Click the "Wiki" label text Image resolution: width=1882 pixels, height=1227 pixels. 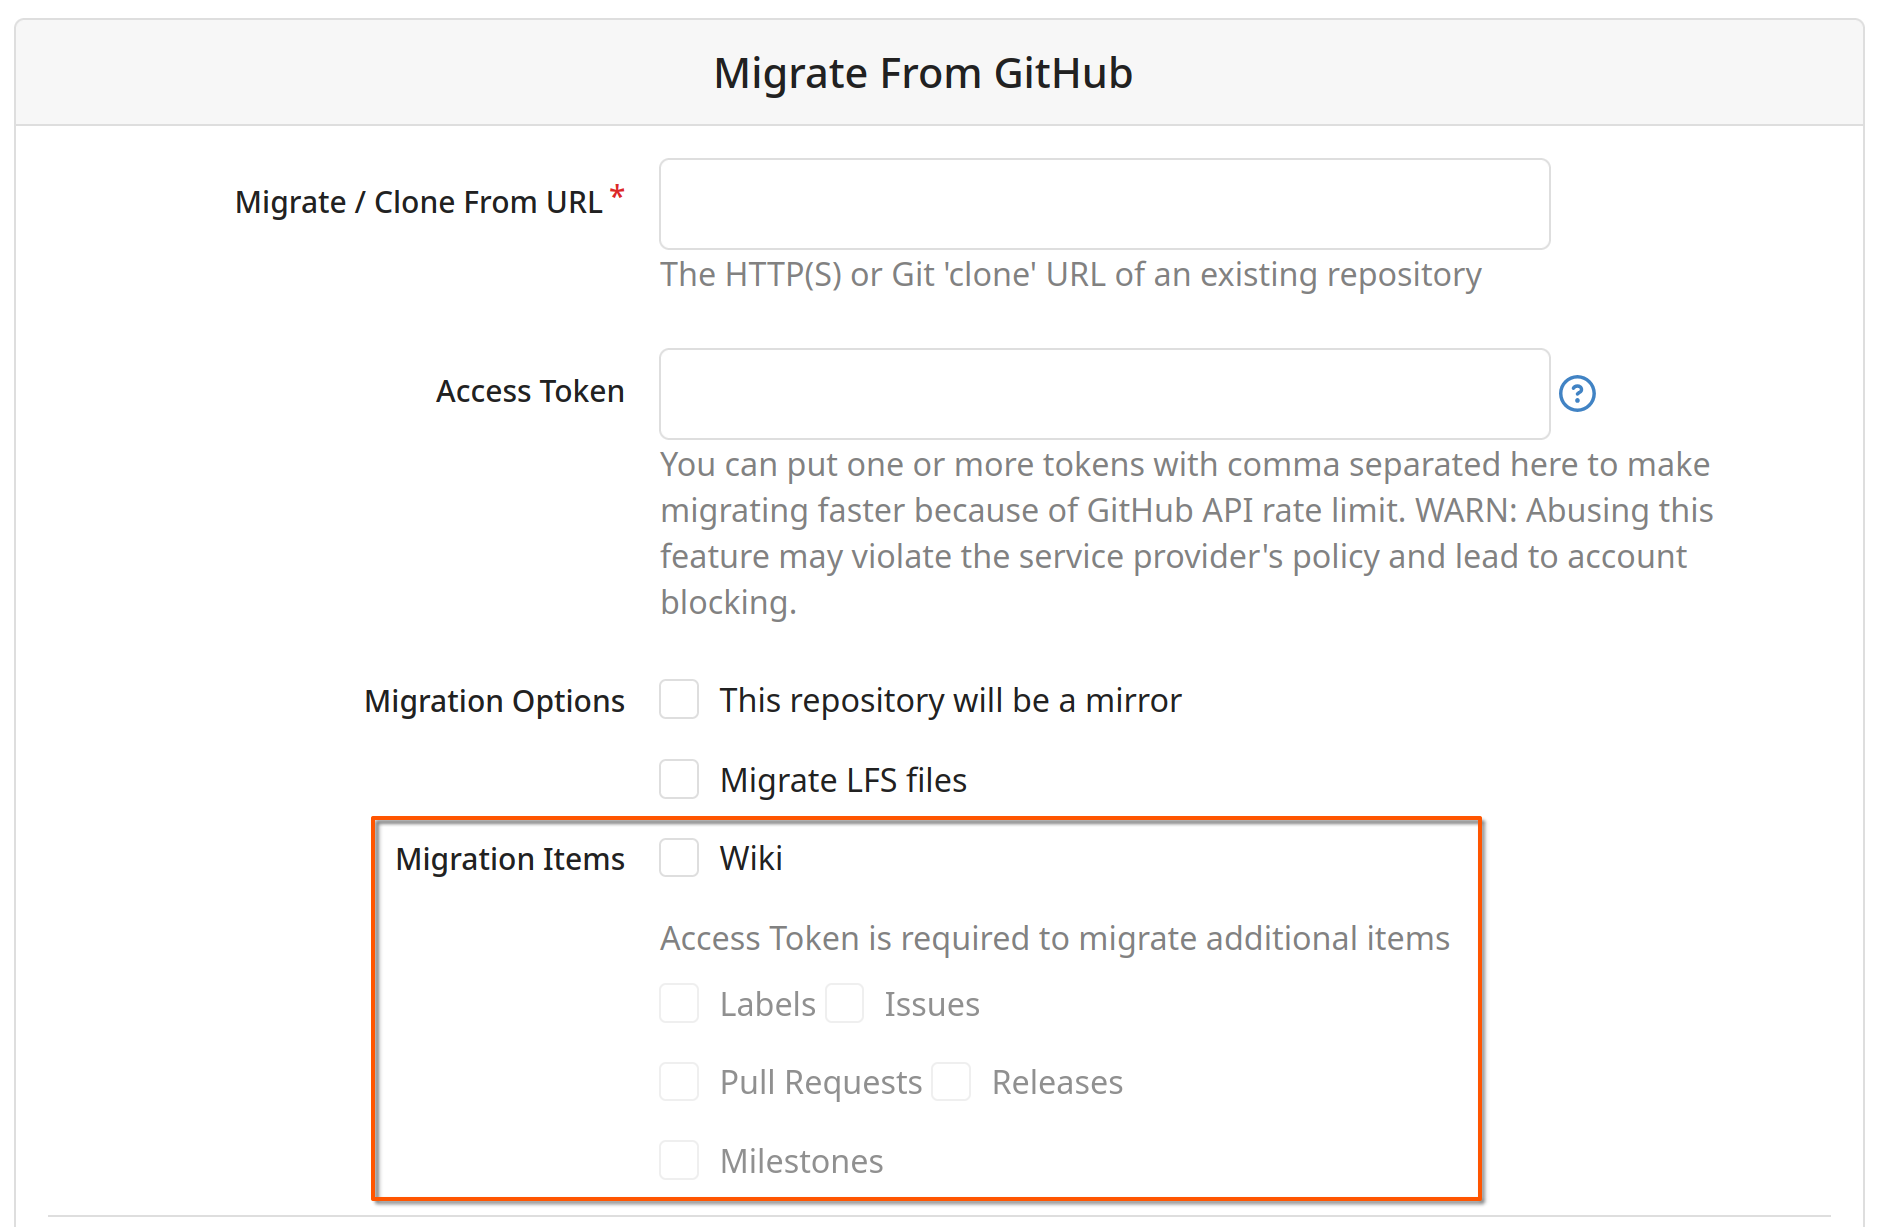tap(751, 859)
